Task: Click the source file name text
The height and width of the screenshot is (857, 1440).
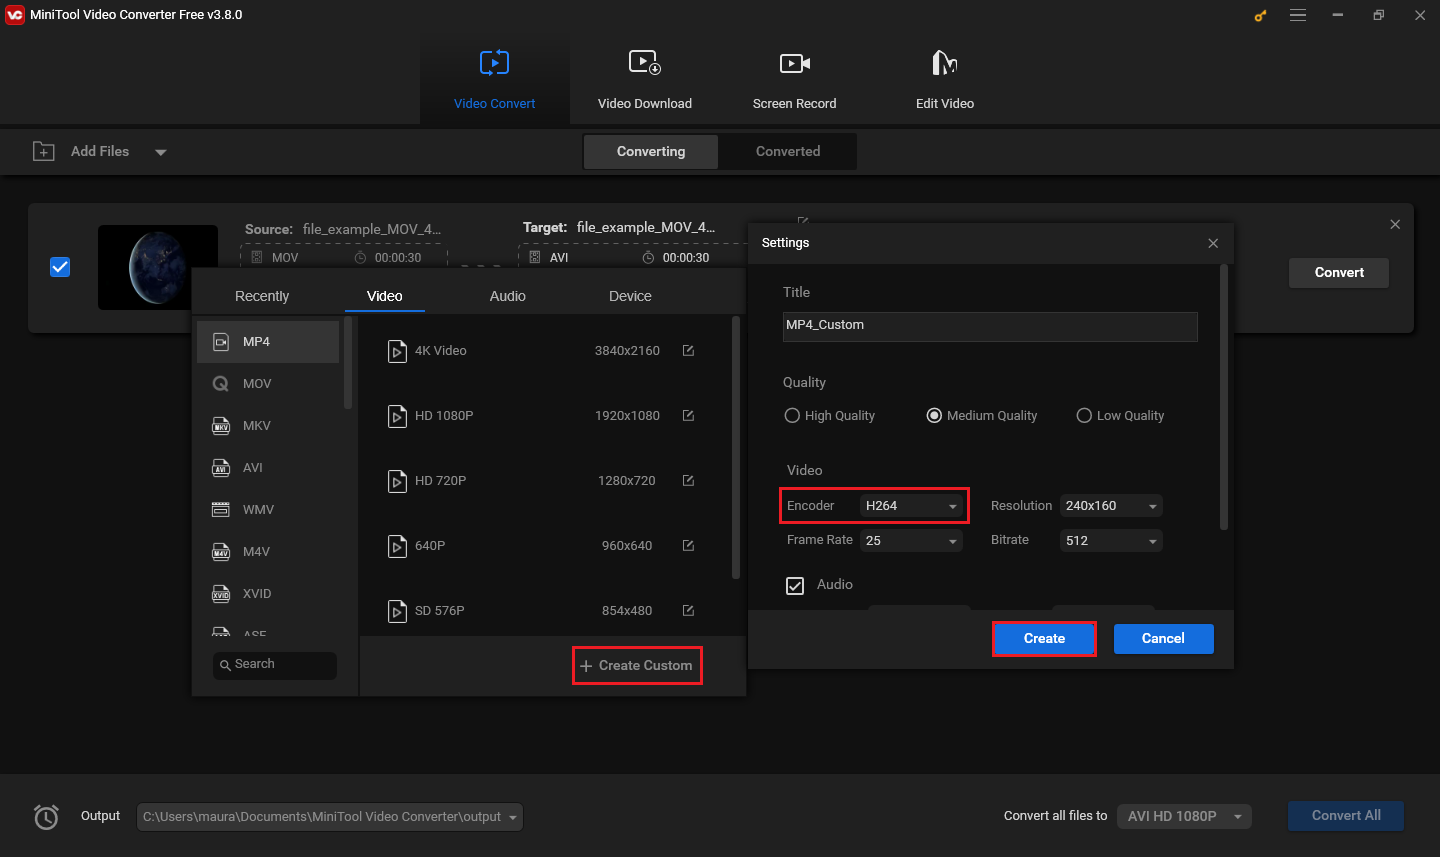Action: click(x=372, y=229)
